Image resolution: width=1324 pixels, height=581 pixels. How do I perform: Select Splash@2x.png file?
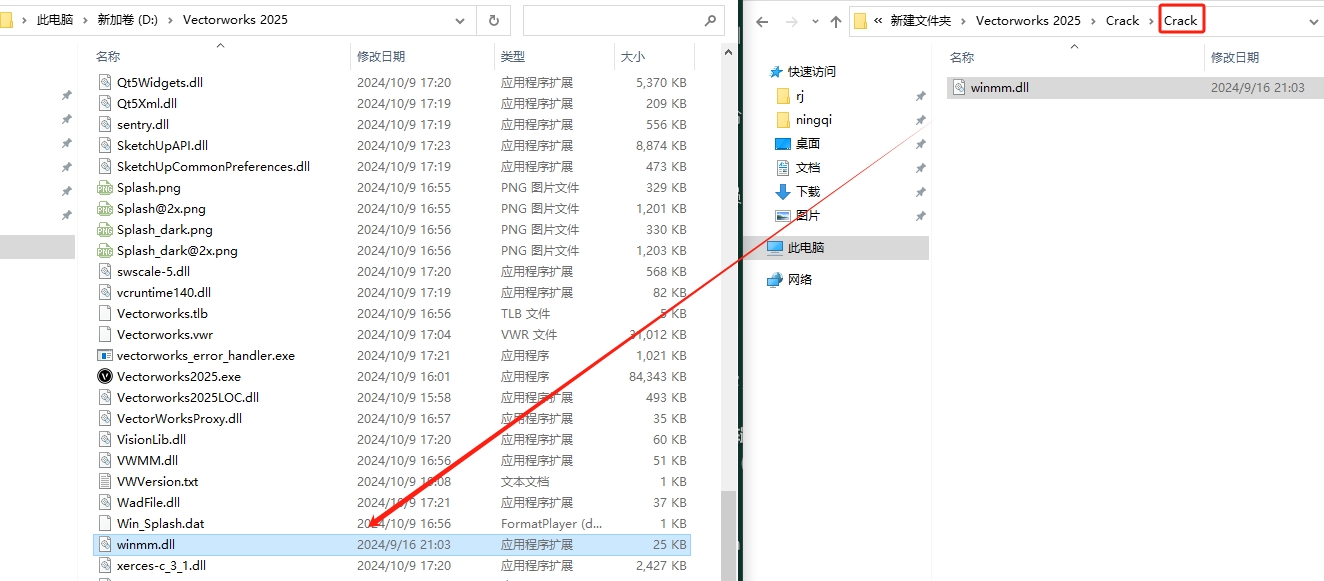(161, 208)
